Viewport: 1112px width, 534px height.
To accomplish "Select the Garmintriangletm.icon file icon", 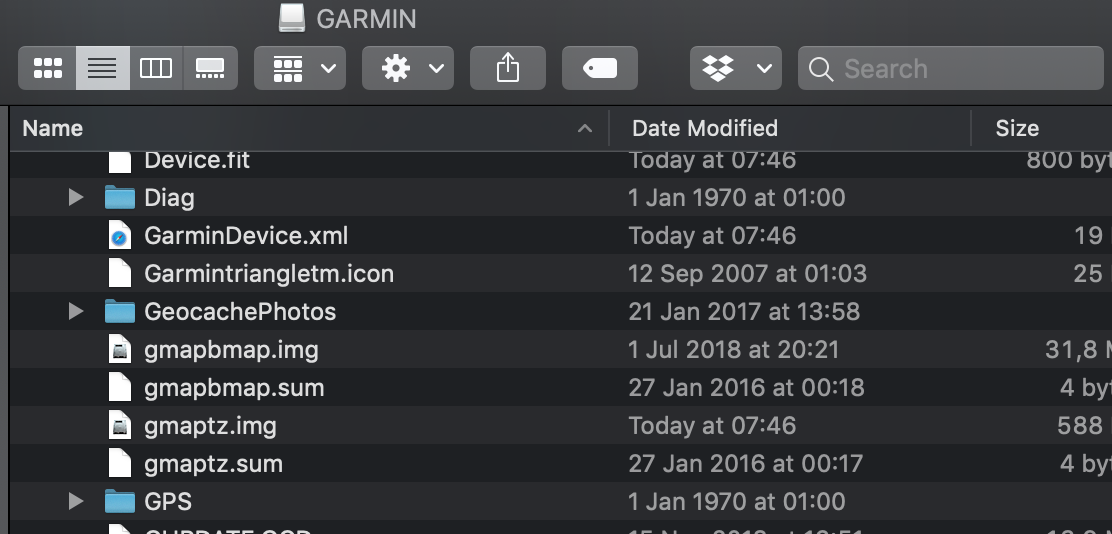I will pyautogui.click(x=120, y=274).
